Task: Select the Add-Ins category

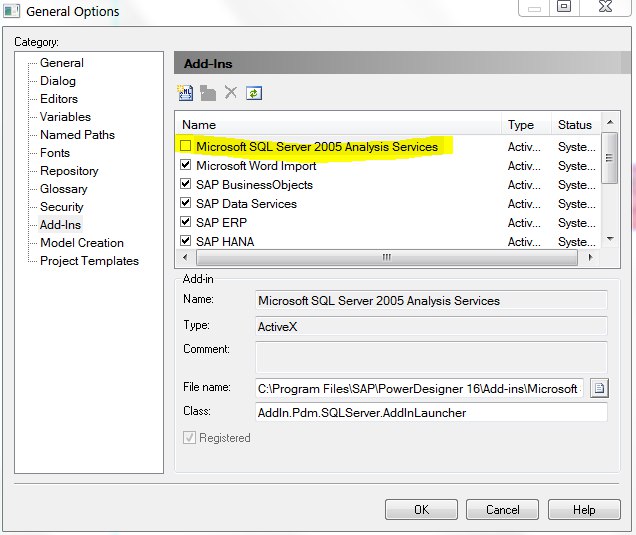Action: coord(60,225)
